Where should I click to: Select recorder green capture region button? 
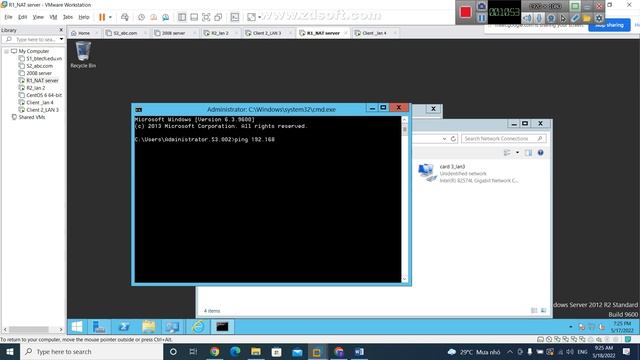[x=575, y=6]
